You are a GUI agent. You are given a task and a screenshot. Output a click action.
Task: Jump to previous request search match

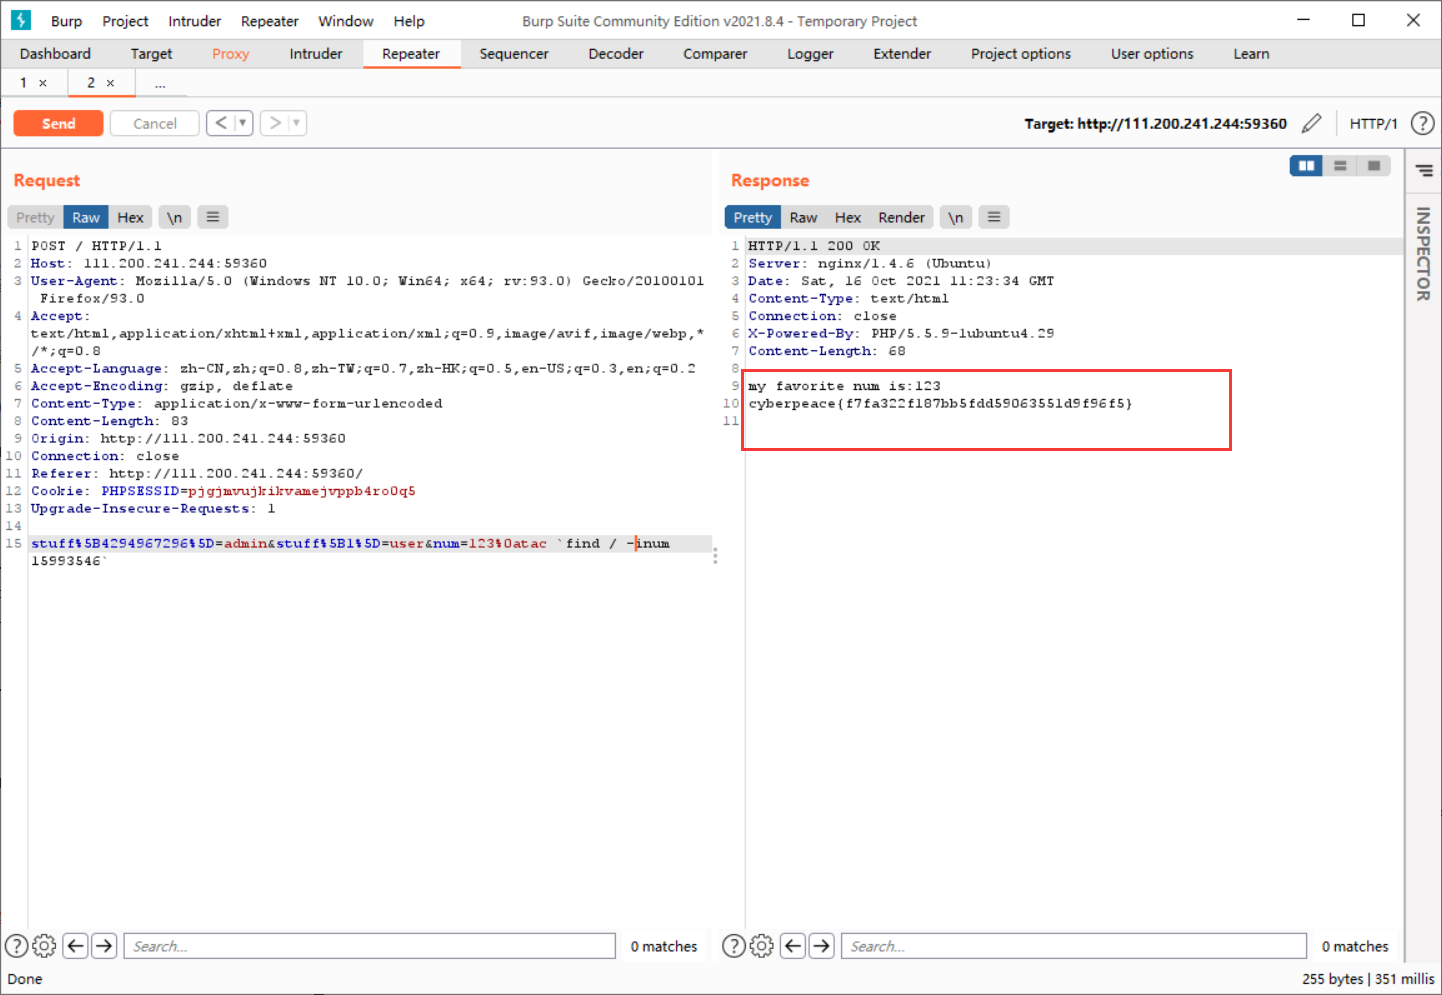(75, 946)
